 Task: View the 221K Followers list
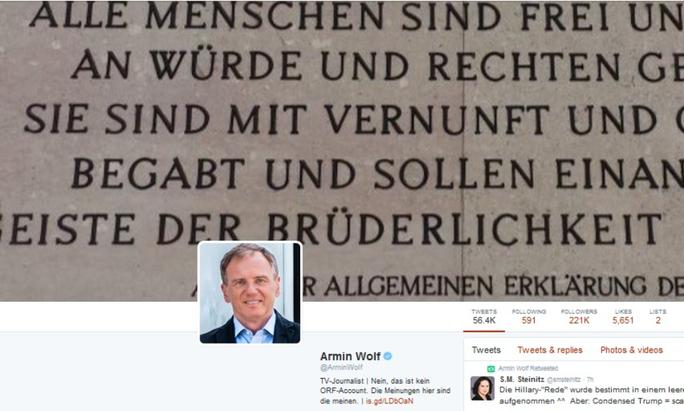(579, 317)
